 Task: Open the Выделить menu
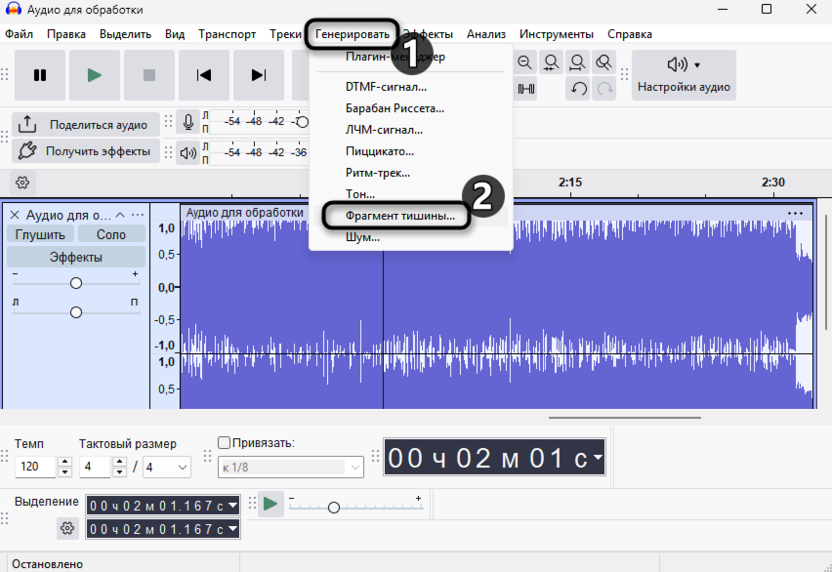[x=125, y=34]
